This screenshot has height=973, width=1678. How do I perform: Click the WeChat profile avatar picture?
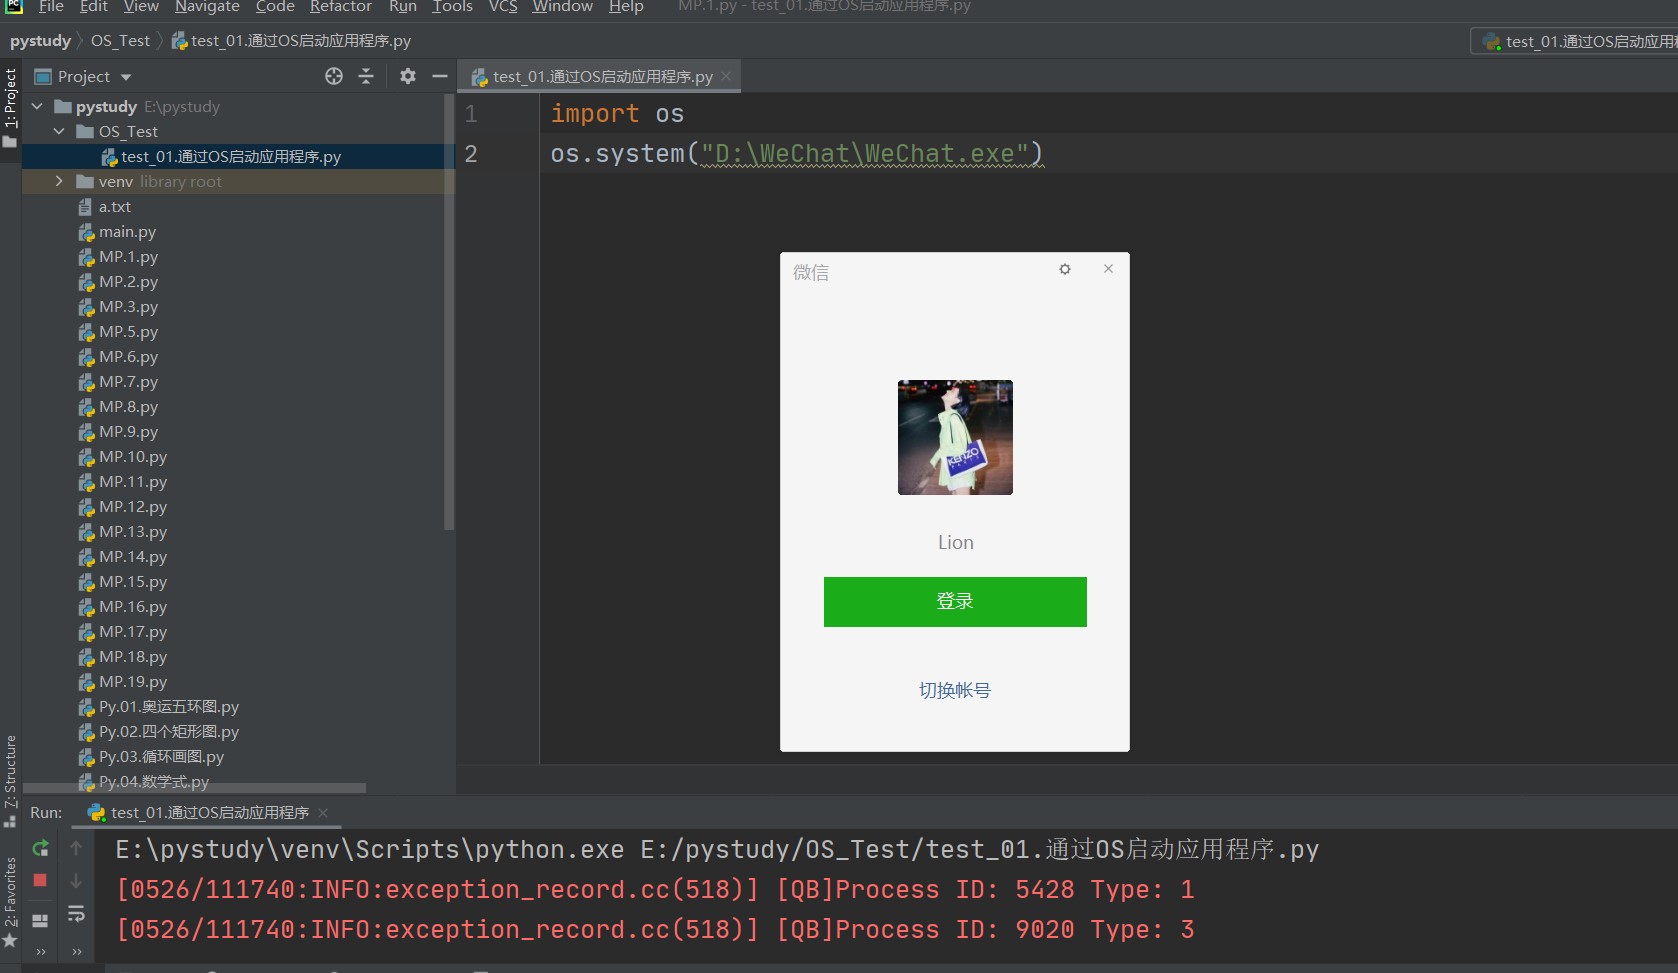[955, 437]
